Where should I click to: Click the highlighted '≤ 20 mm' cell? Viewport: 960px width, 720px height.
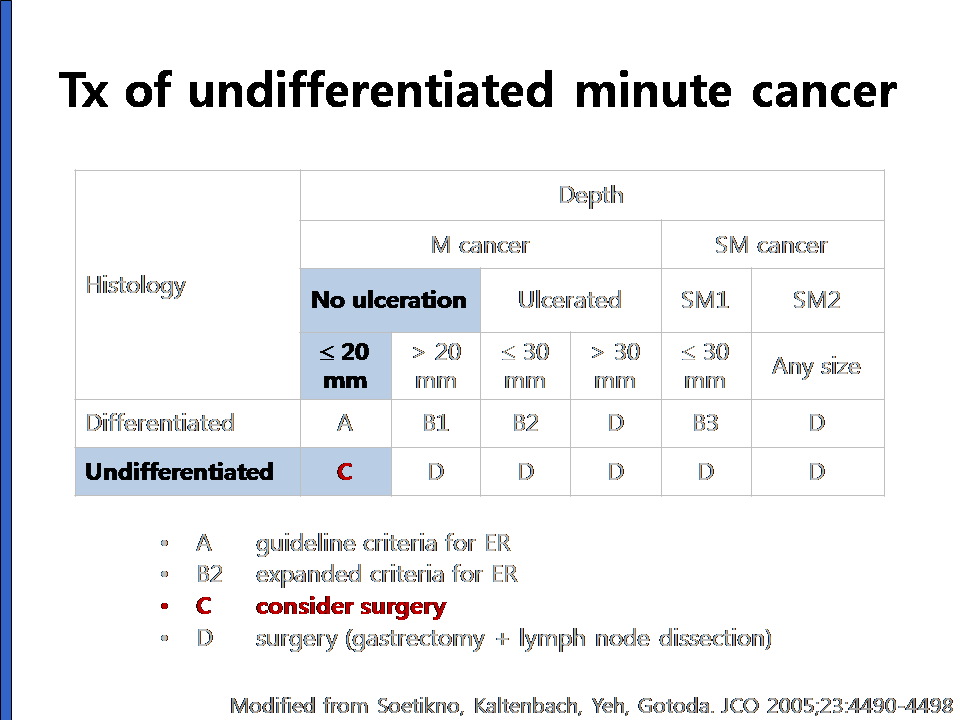pyautogui.click(x=345, y=366)
